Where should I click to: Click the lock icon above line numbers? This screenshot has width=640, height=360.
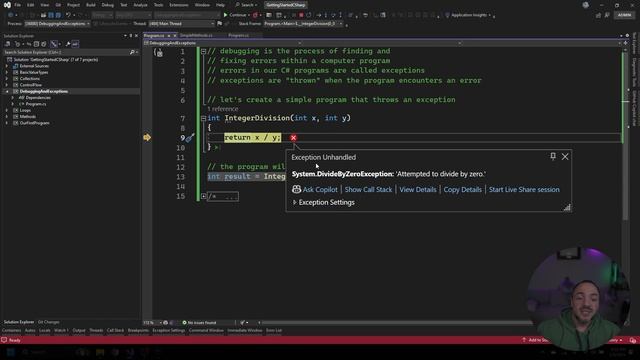tap(159, 53)
